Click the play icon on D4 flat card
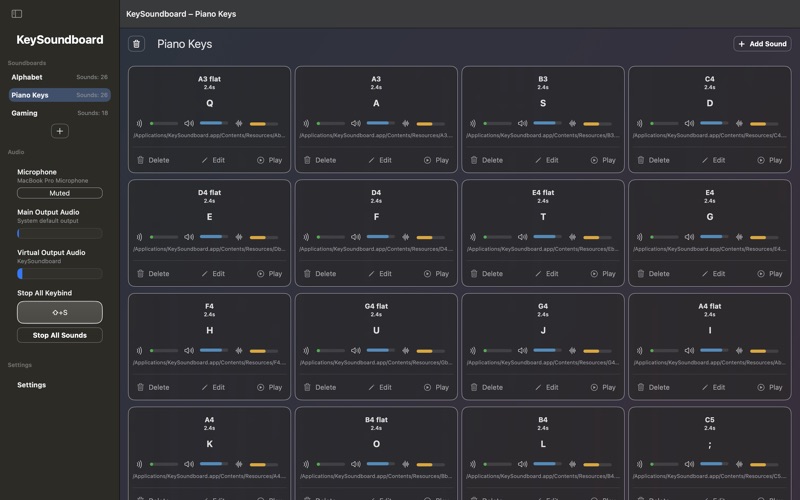 [x=261, y=274]
